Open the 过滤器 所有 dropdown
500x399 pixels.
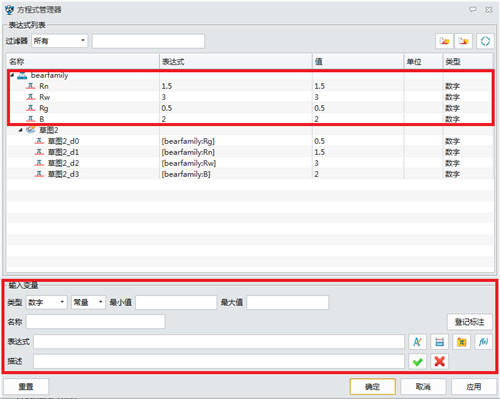click(60, 41)
